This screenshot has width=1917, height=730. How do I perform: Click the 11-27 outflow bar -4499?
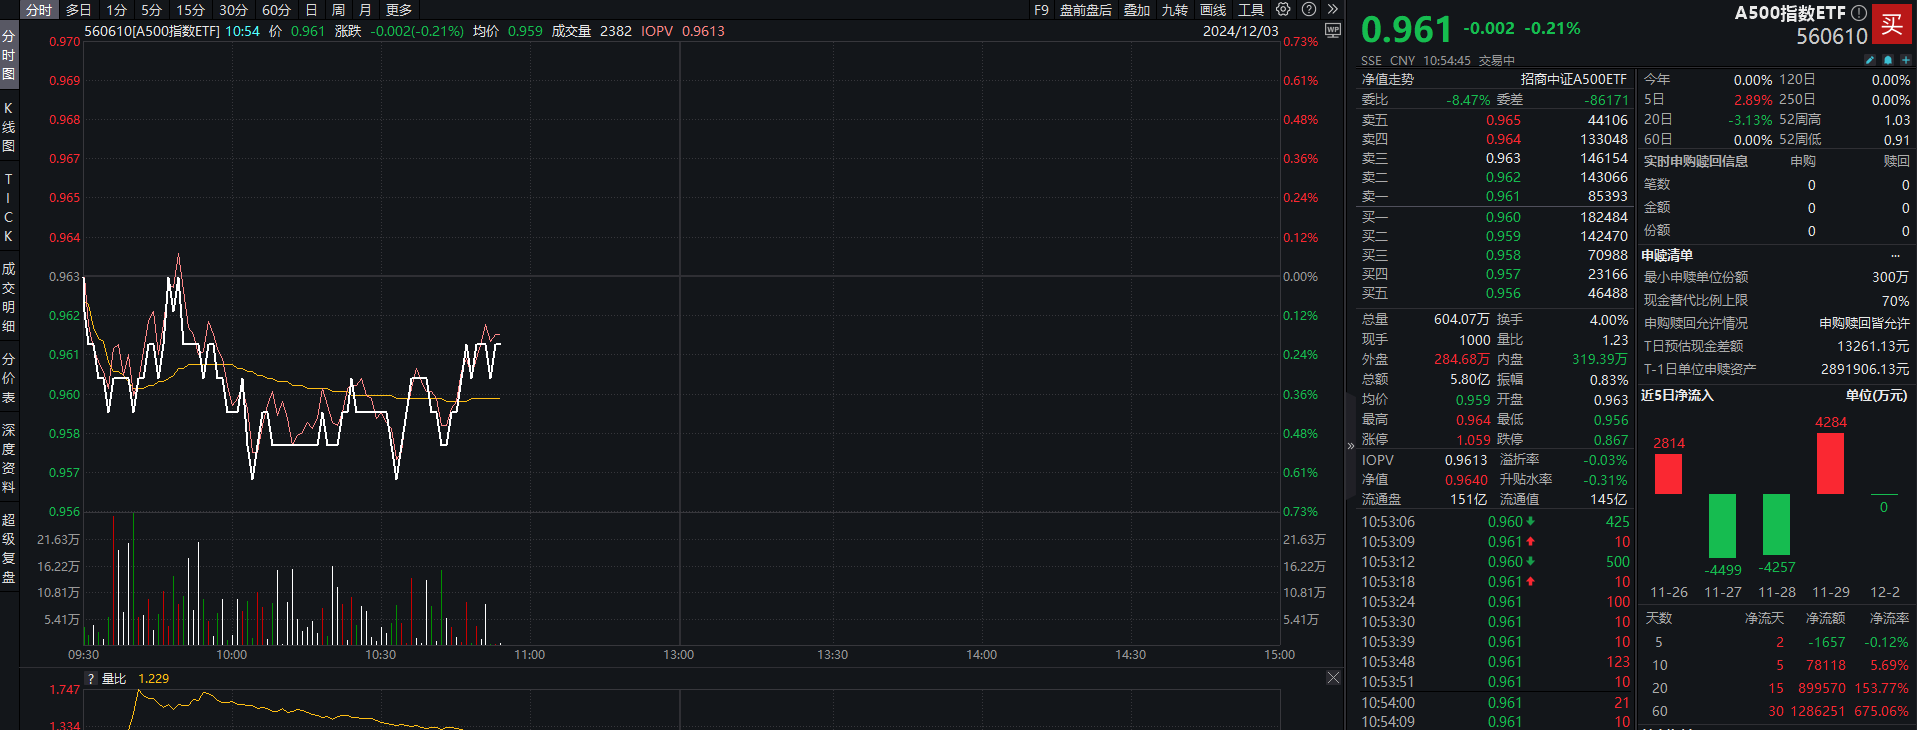[x=1722, y=526]
